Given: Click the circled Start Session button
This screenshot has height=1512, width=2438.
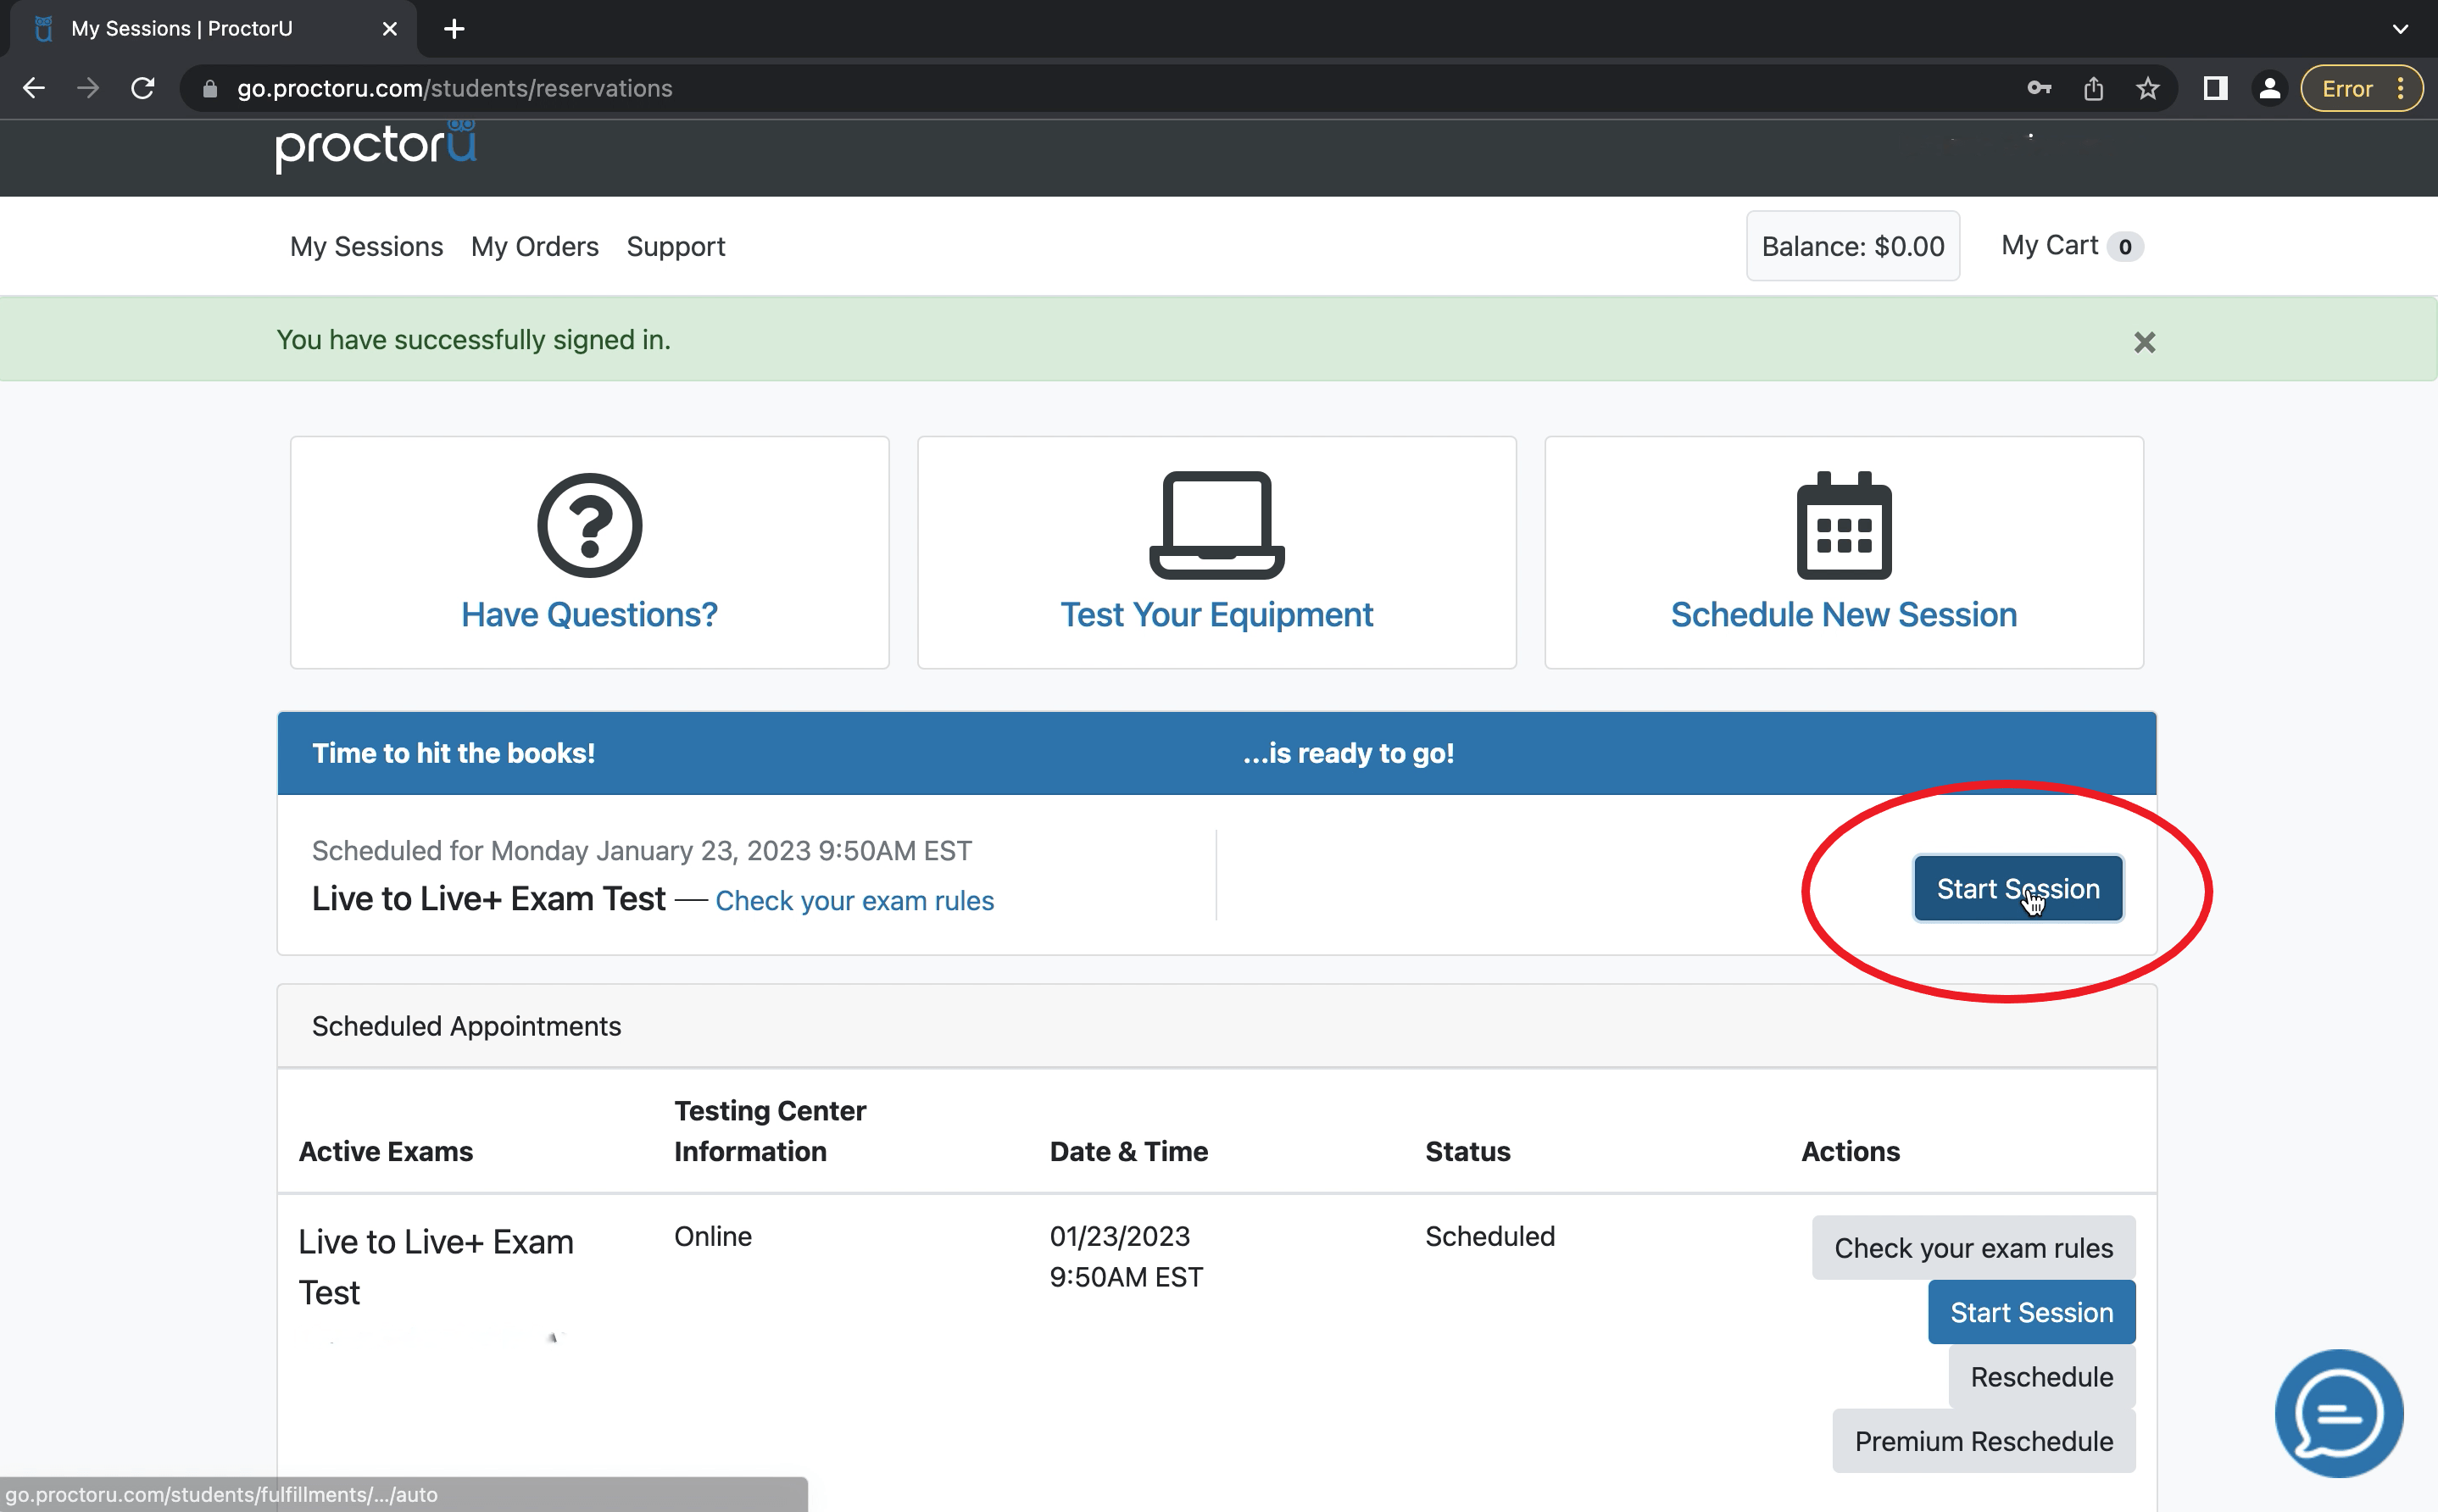Looking at the screenshot, I should click(2017, 888).
